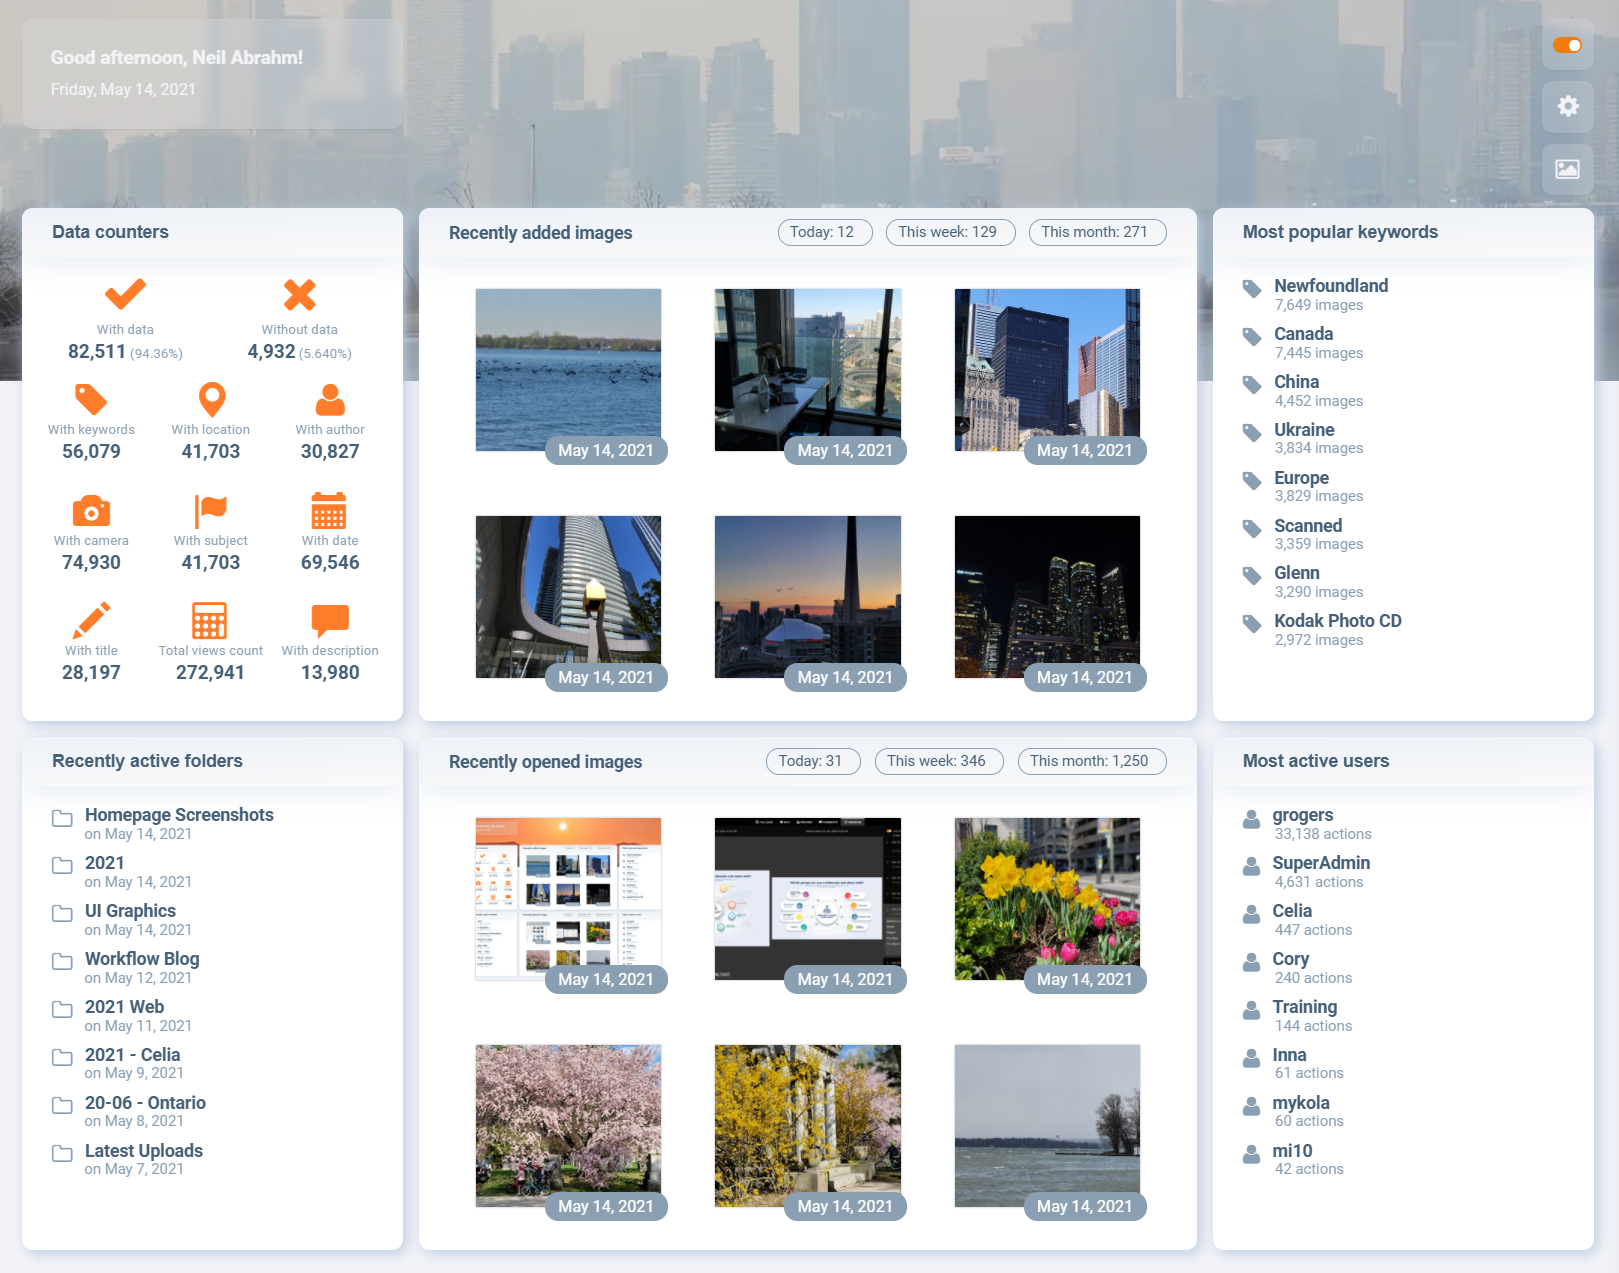Viewport: 1619px width, 1273px height.
Task: Select the With camera icon
Action: [91, 510]
